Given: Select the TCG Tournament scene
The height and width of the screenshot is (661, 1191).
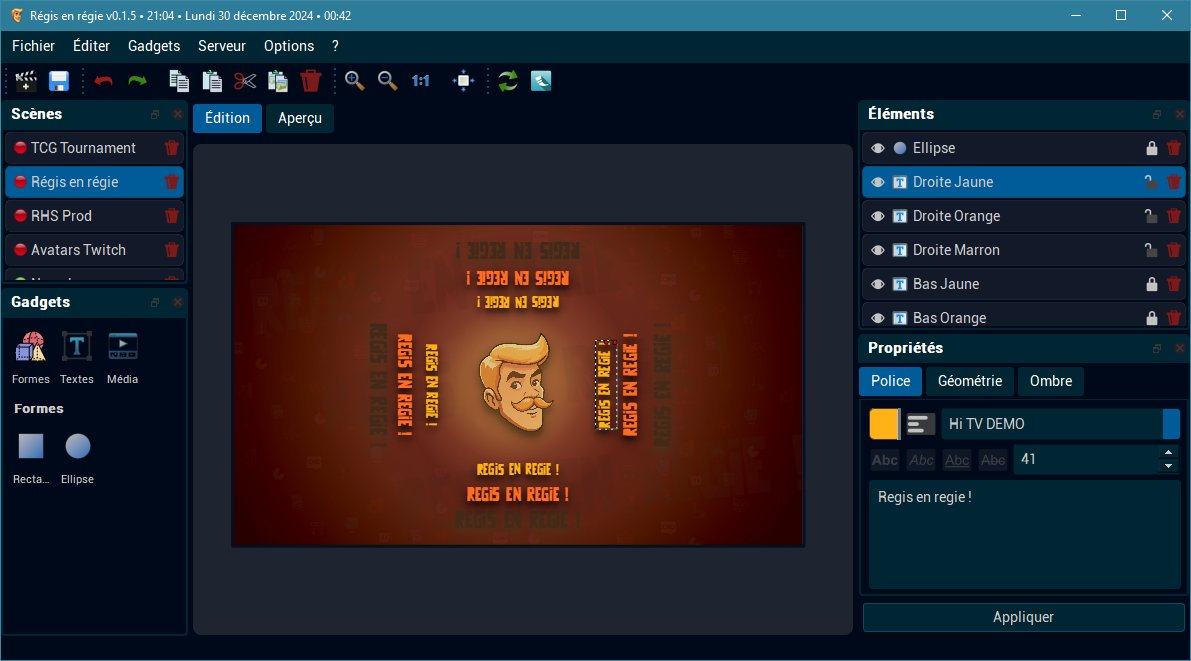Looking at the screenshot, I should 94,148.
